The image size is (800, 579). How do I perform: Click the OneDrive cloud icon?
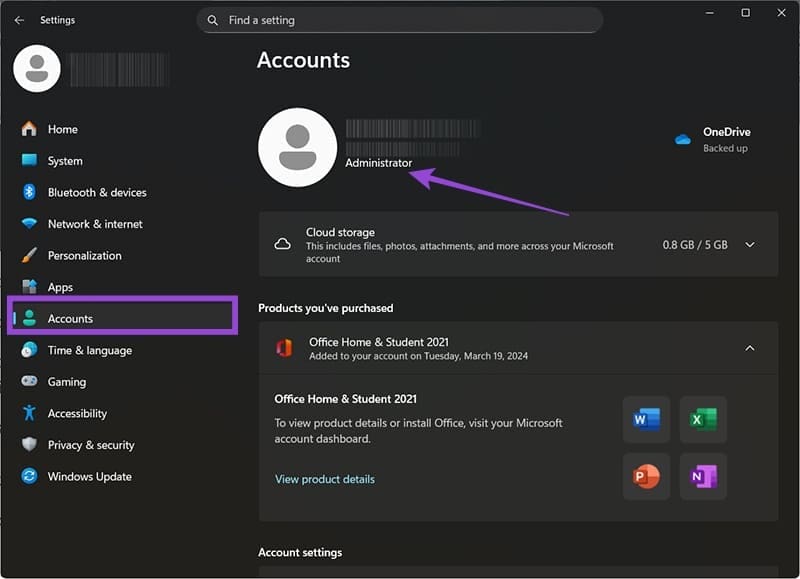[x=684, y=139]
